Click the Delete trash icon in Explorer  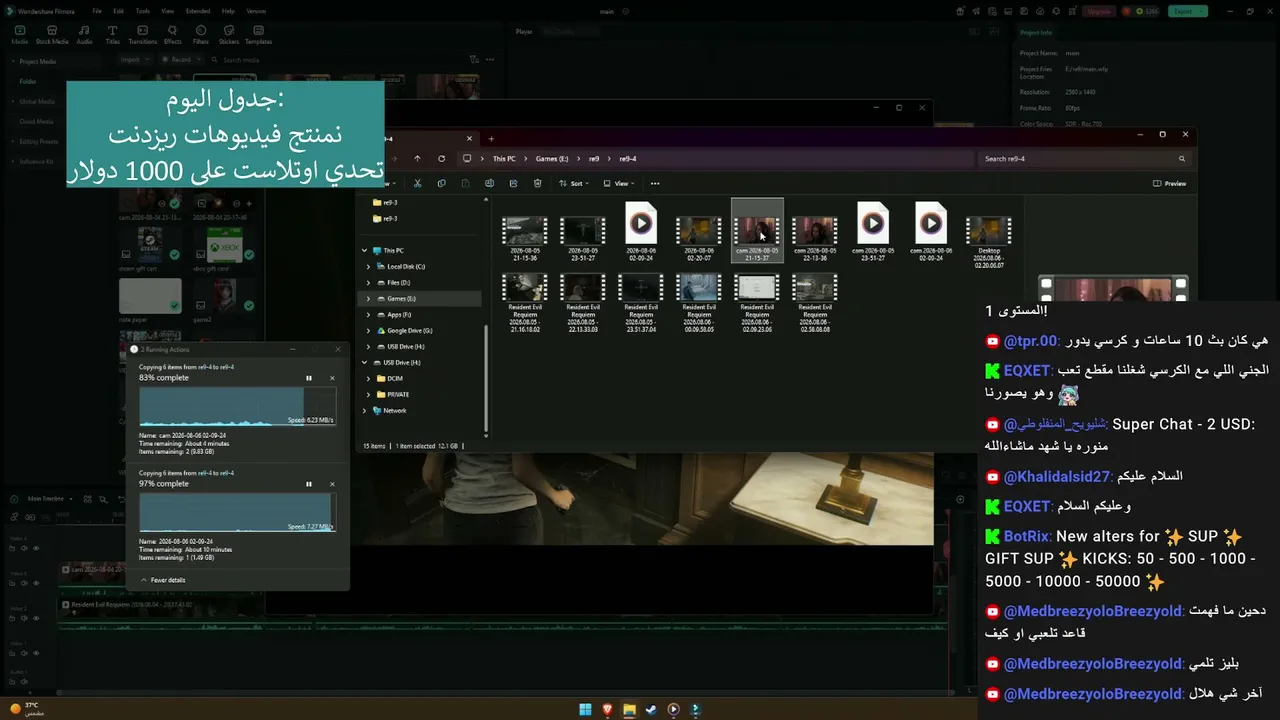coord(538,184)
